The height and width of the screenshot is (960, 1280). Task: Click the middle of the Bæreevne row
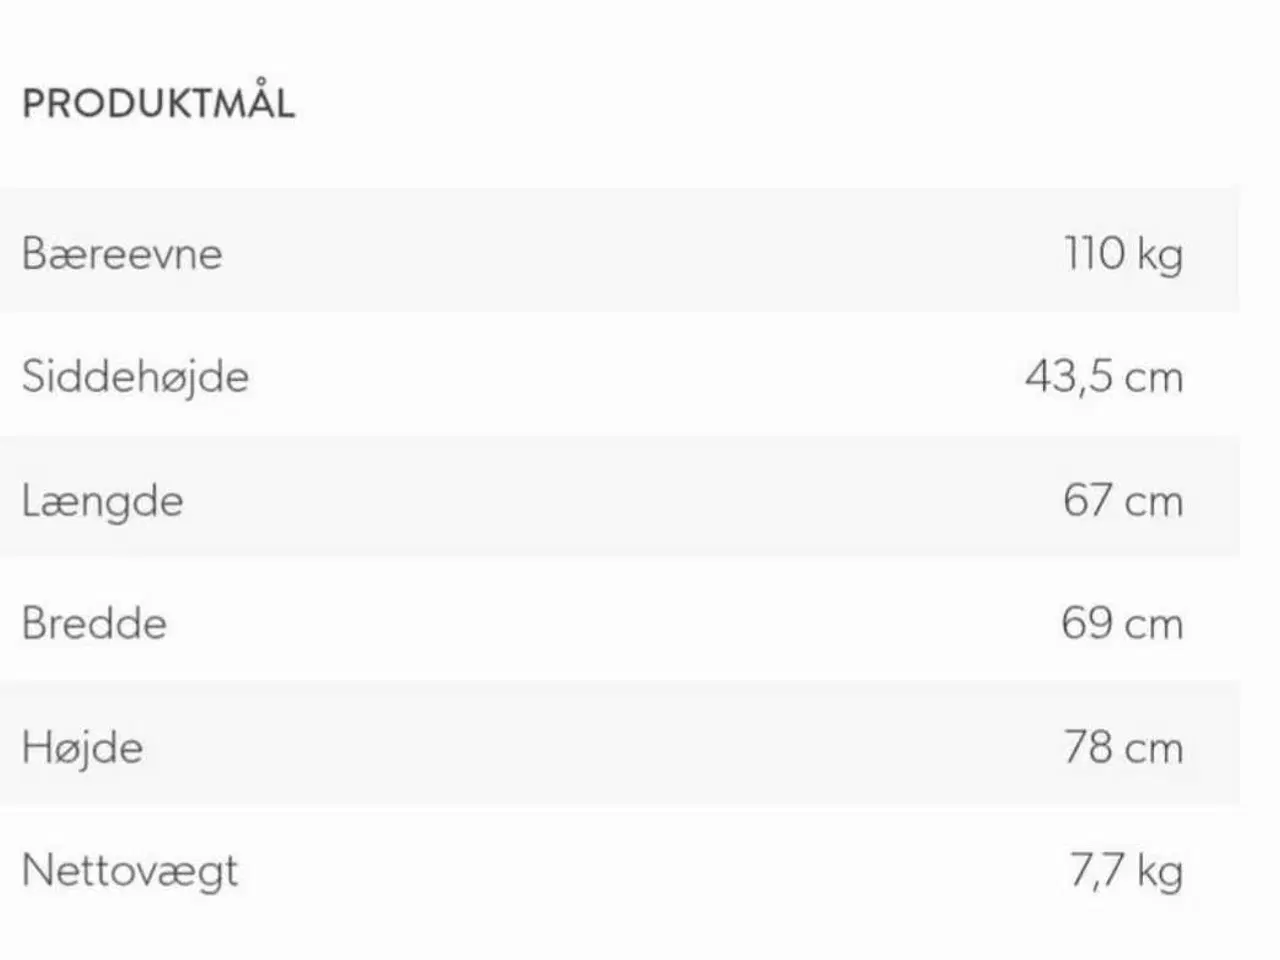pyautogui.click(x=620, y=252)
